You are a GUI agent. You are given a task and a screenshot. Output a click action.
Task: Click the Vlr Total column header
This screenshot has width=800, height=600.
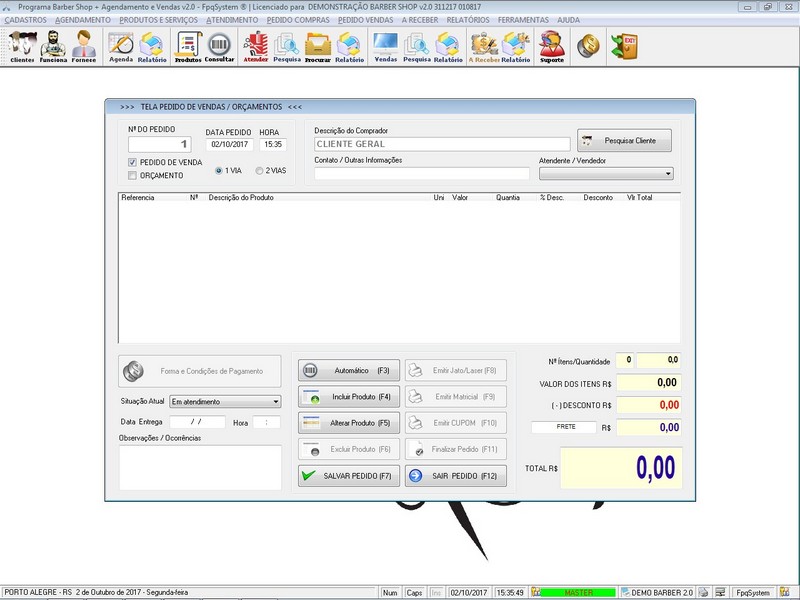[639, 197]
